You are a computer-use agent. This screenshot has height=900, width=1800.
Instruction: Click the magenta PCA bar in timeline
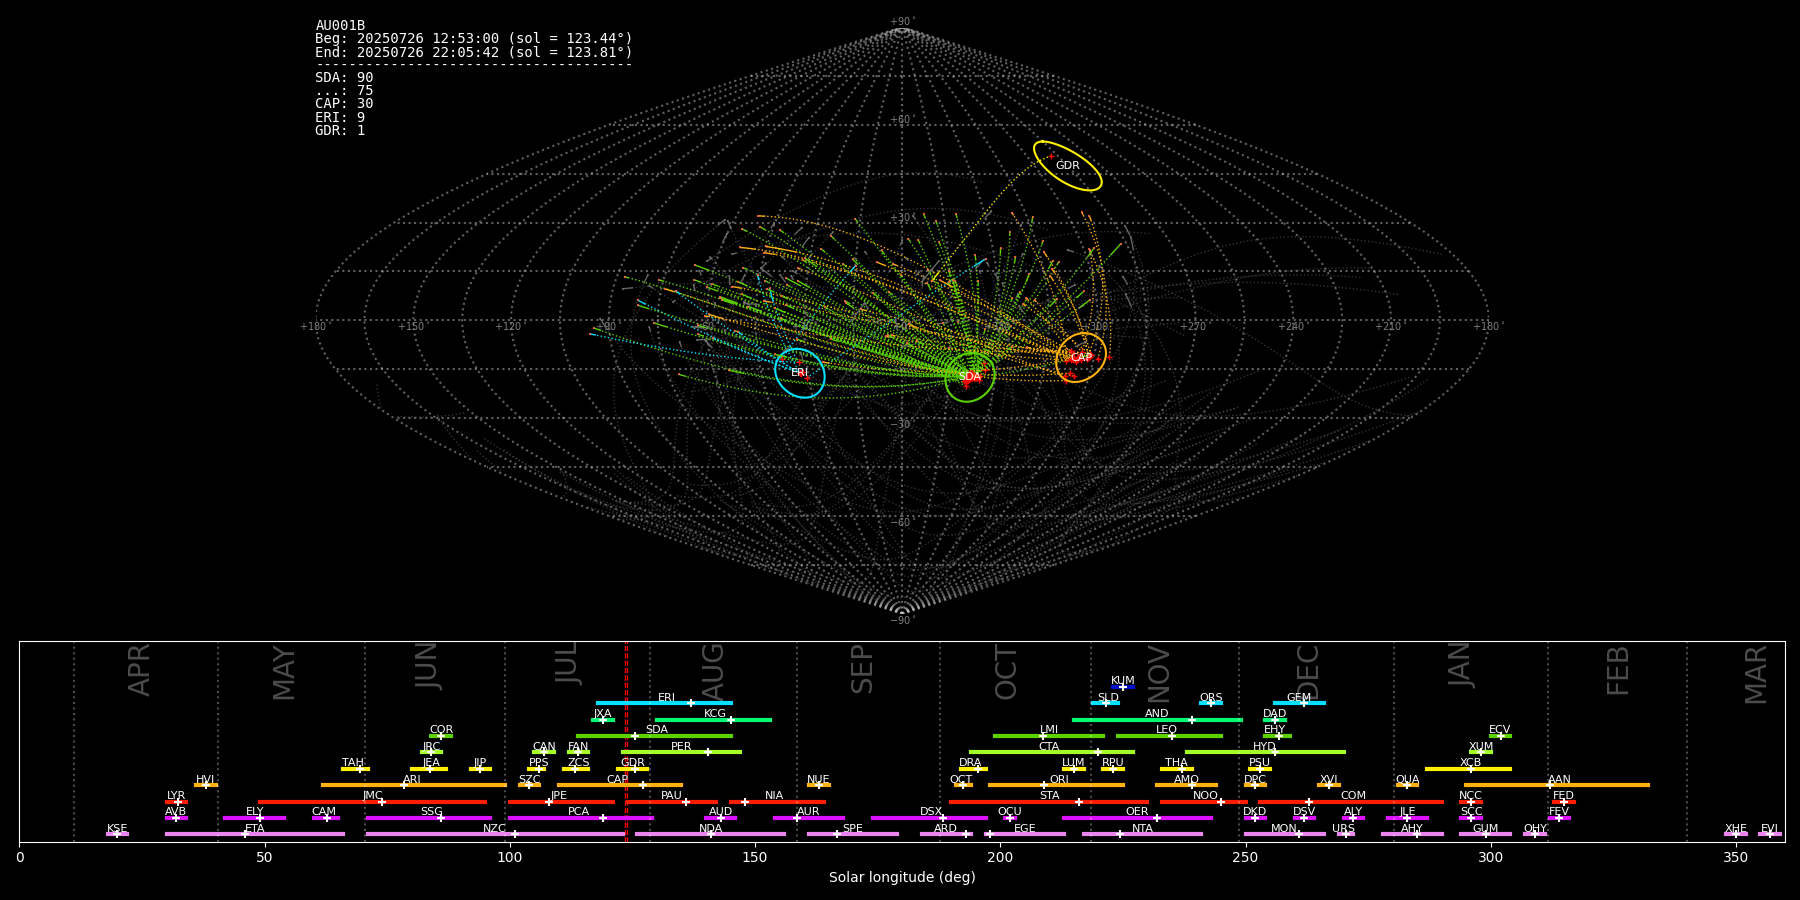coord(580,818)
